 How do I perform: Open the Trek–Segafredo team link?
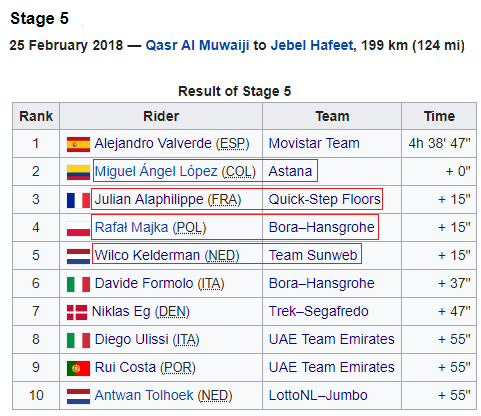318,311
